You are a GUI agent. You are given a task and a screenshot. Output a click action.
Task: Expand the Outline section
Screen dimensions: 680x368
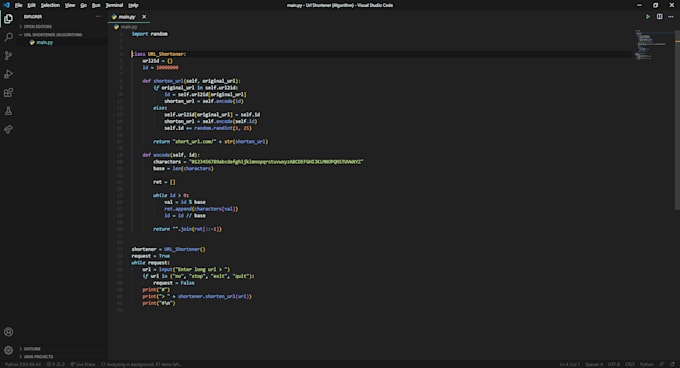tap(32, 348)
